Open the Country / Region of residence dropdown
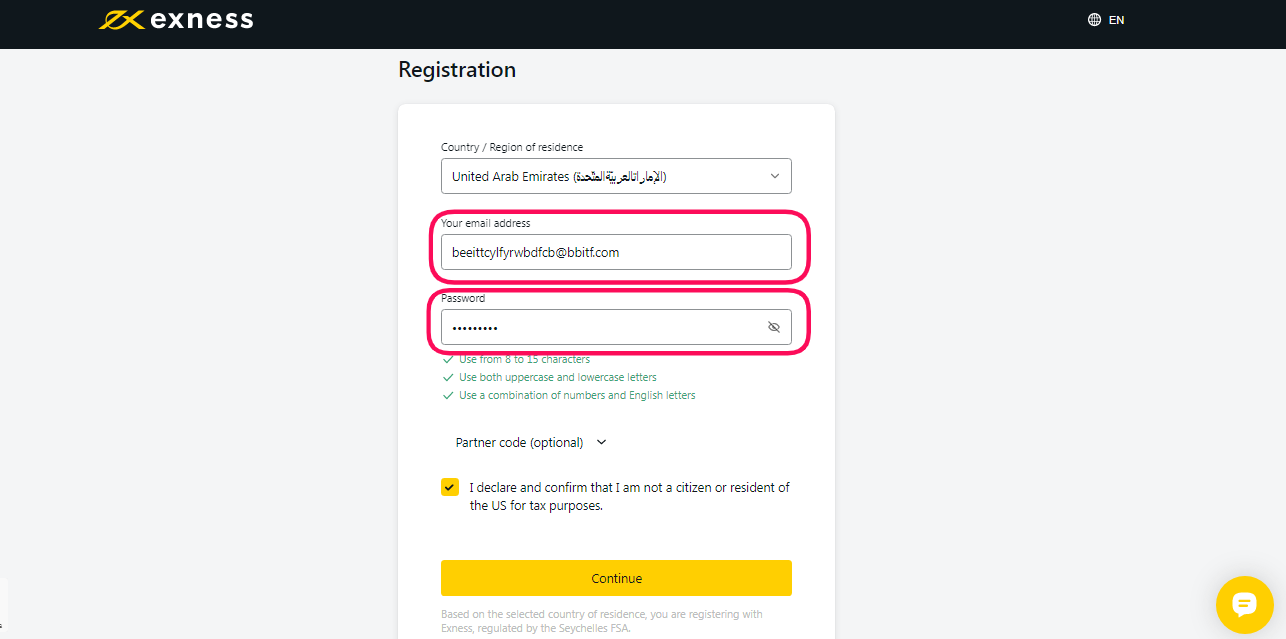 click(x=616, y=176)
